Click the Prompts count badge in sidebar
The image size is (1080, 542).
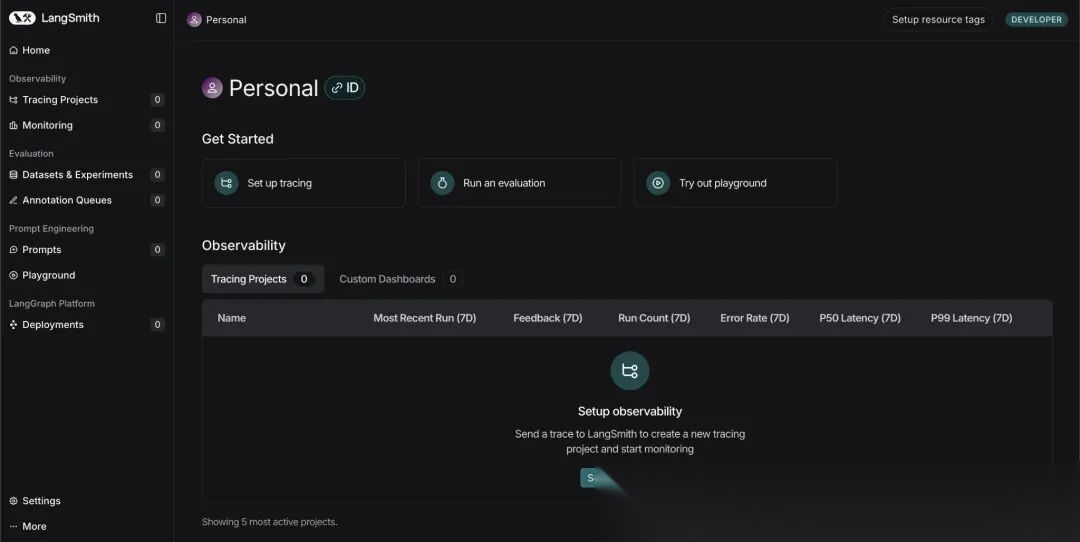[157, 250]
